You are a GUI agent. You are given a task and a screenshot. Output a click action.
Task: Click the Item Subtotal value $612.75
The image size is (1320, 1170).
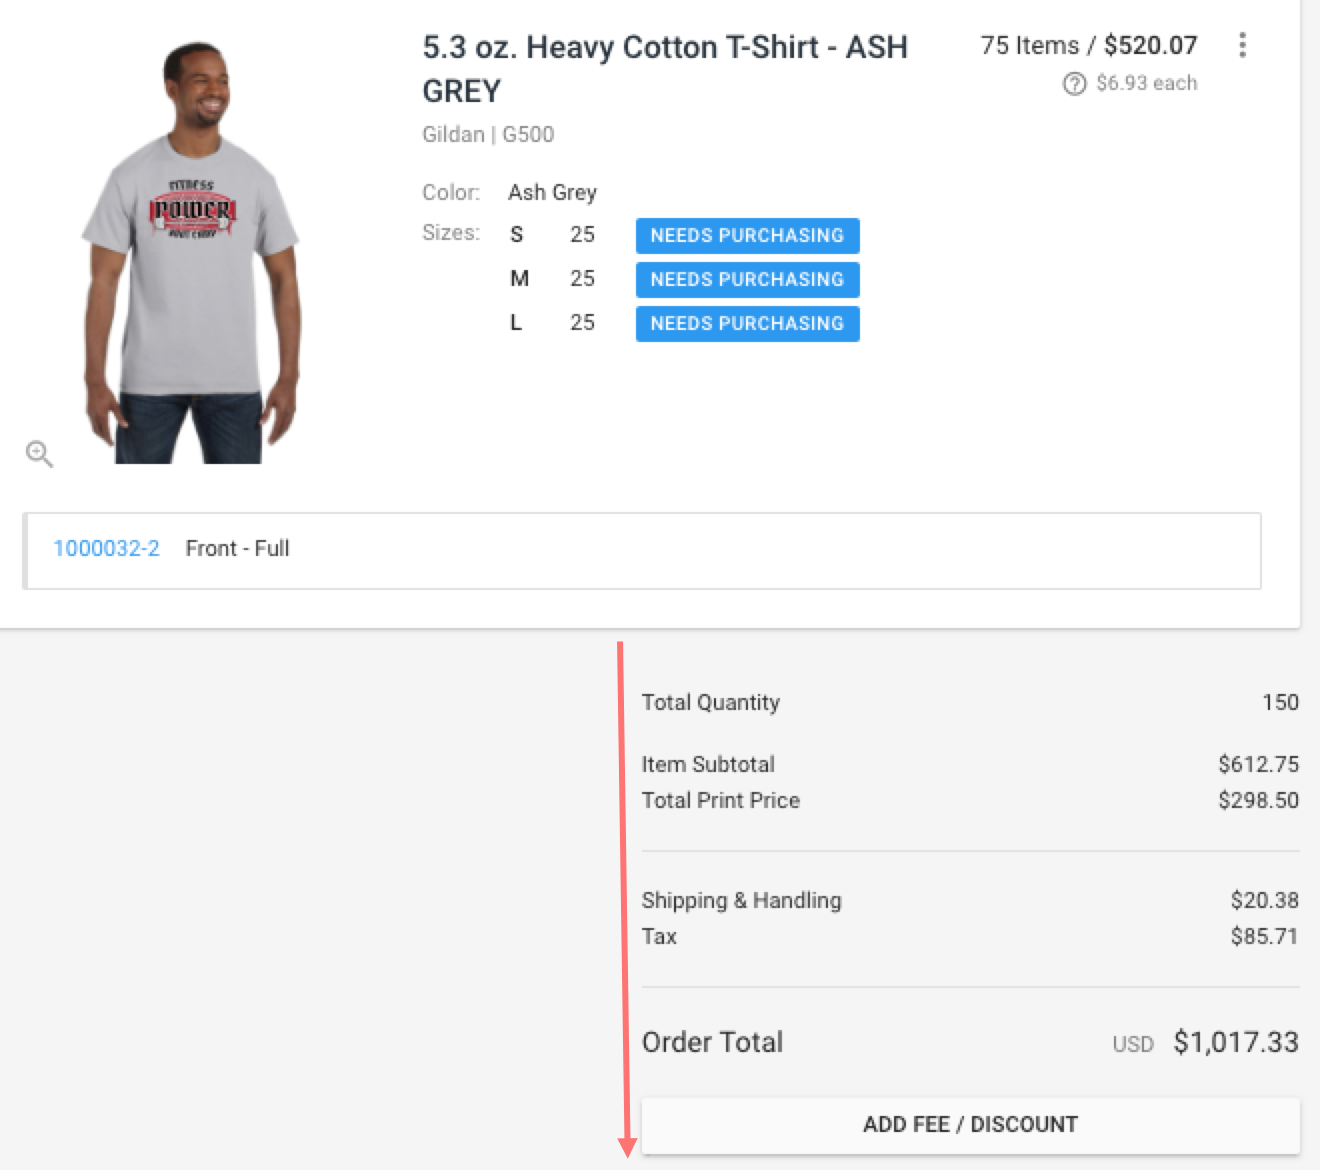(x=1258, y=764)
